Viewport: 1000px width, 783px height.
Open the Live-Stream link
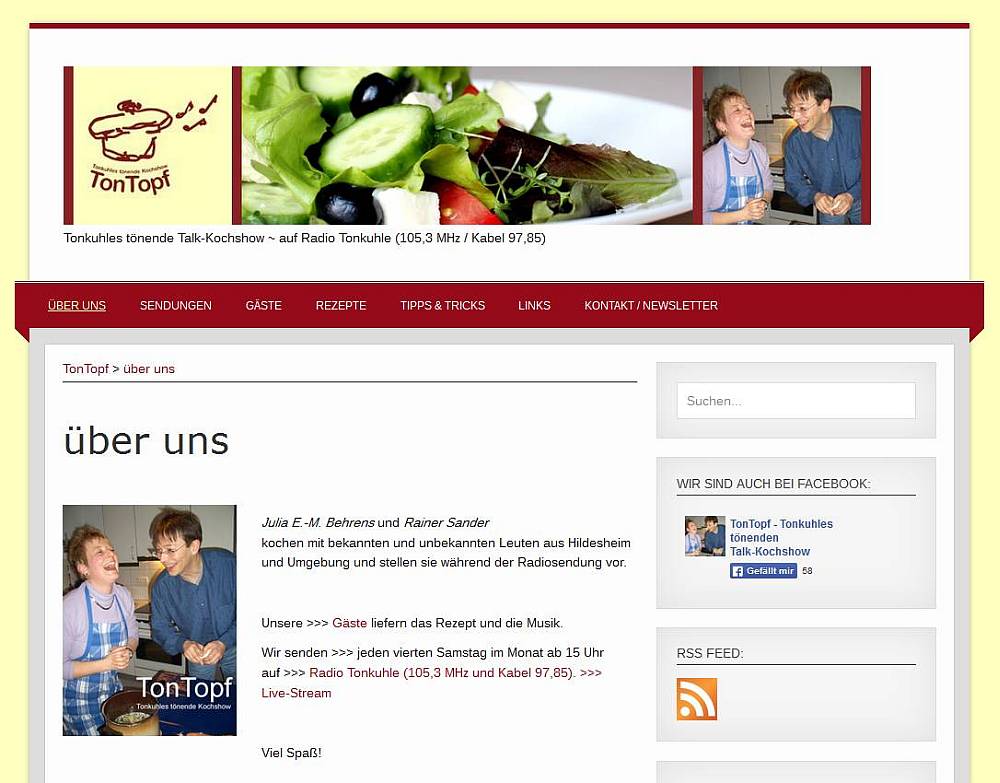(x=296, y=693)
